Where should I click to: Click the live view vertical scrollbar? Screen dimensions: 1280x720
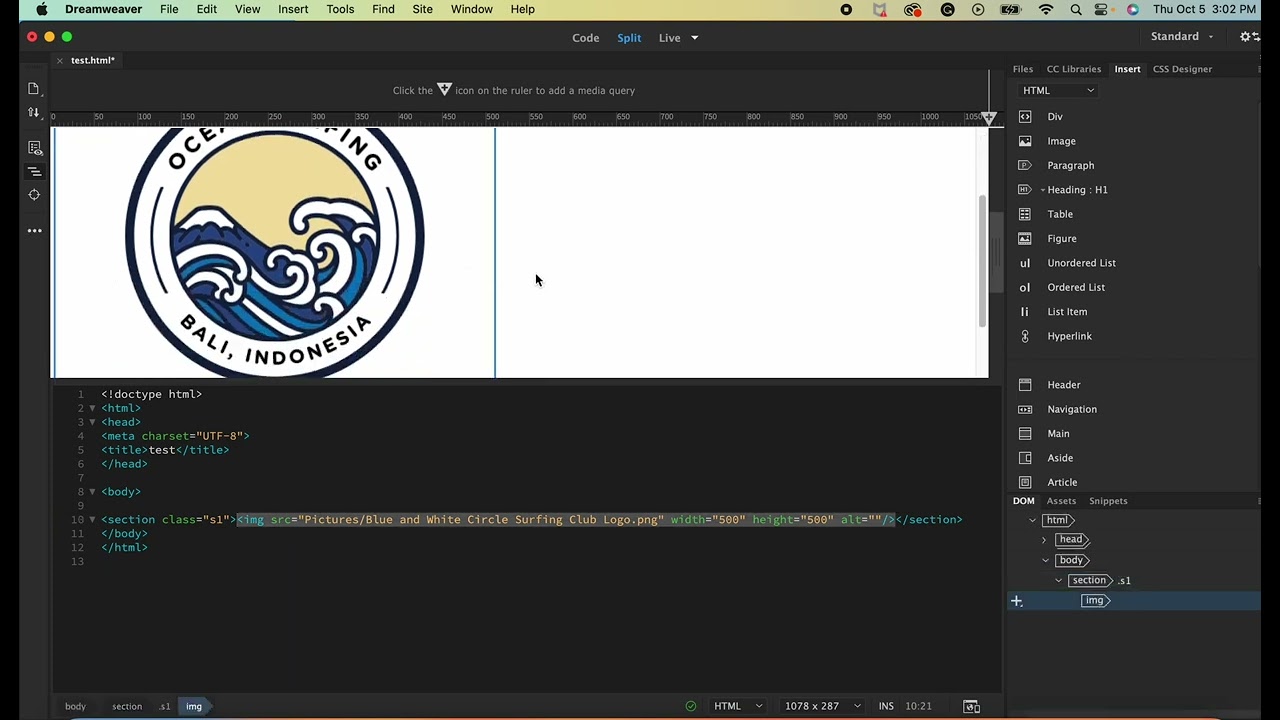coord(983,260)
